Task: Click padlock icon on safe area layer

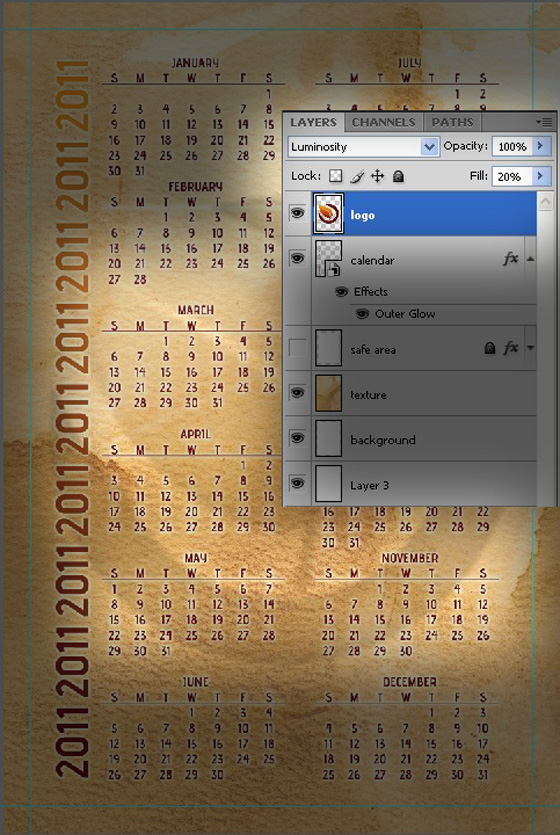Action: (490, 348)
